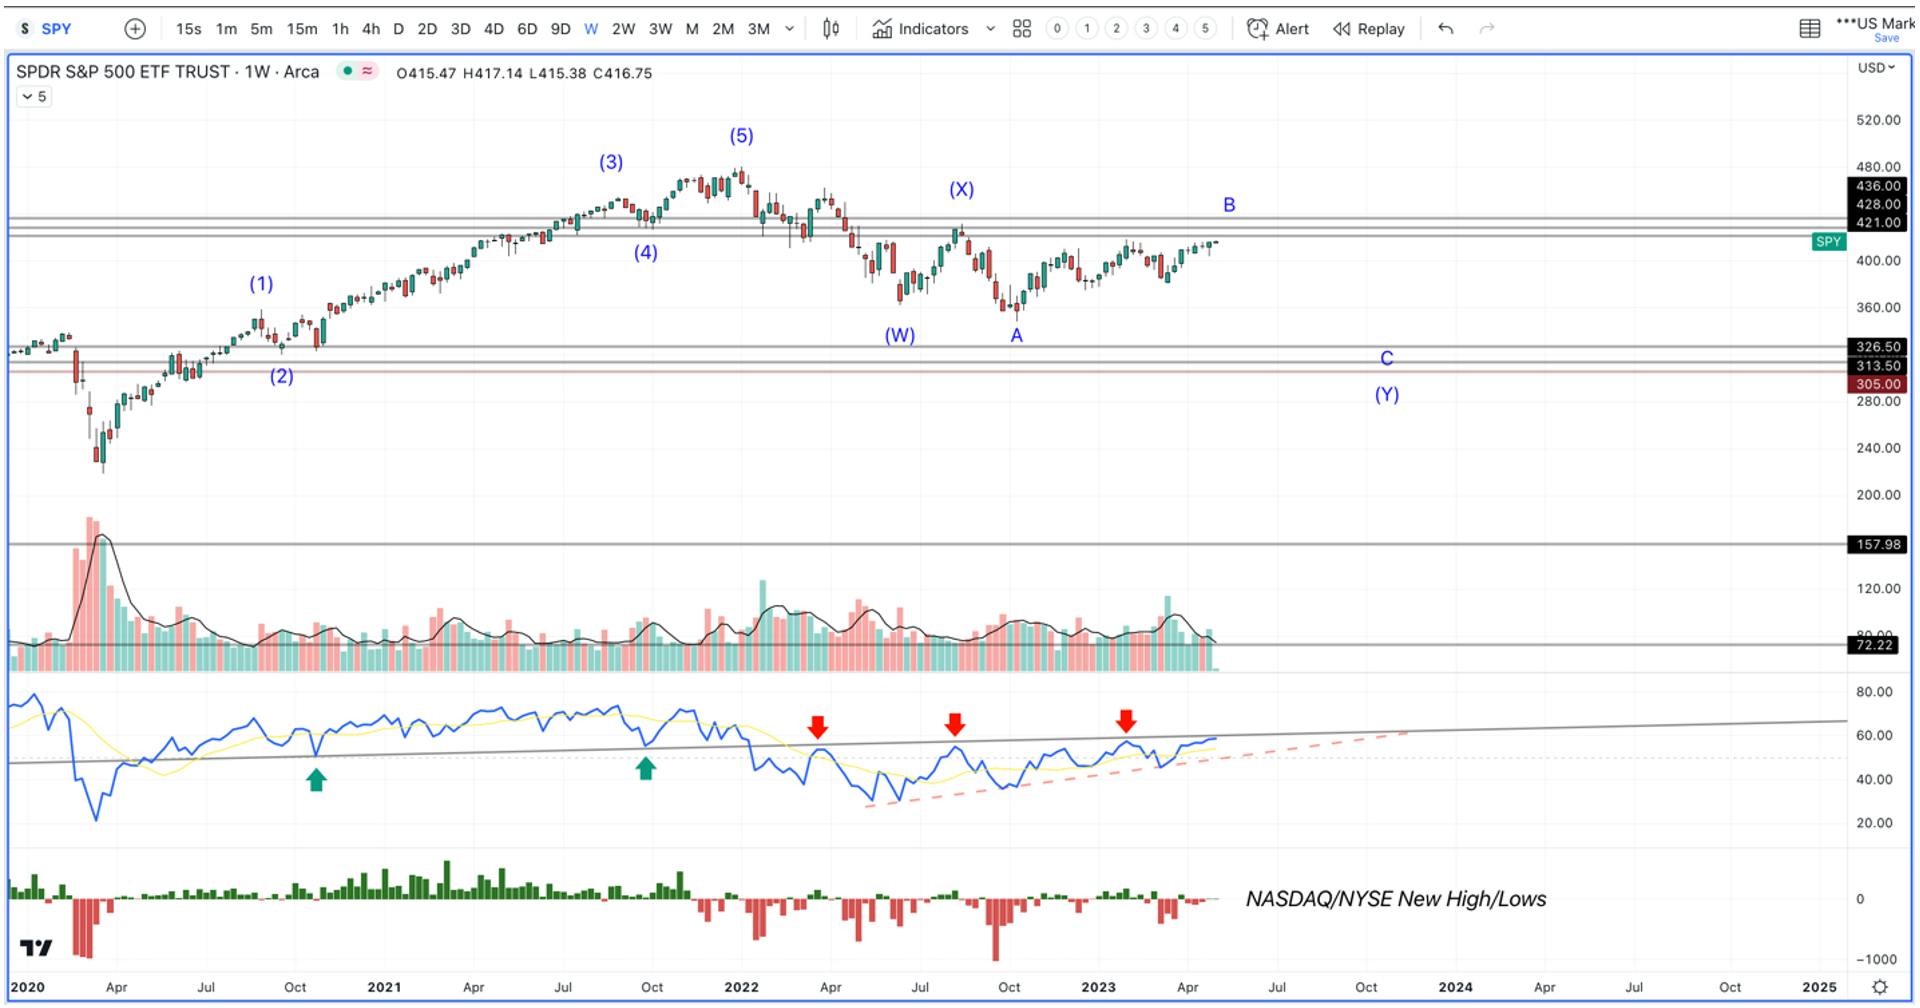
Task: Toggle the green market status dot
Action: (347, 71)
